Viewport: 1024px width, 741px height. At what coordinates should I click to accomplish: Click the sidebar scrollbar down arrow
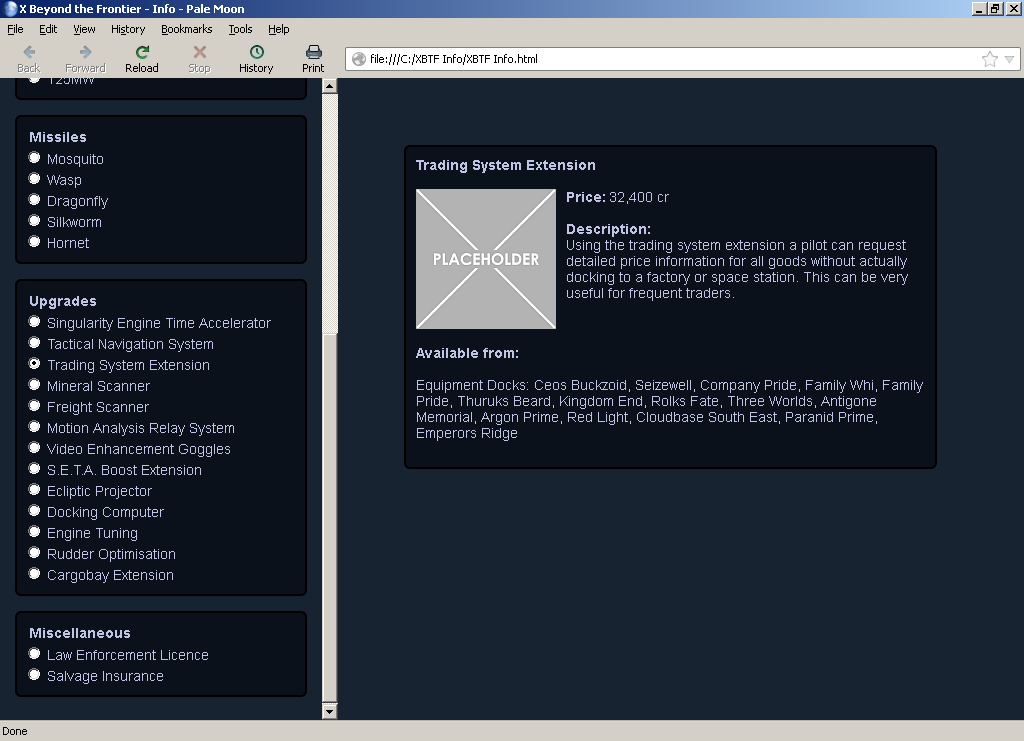330,711
